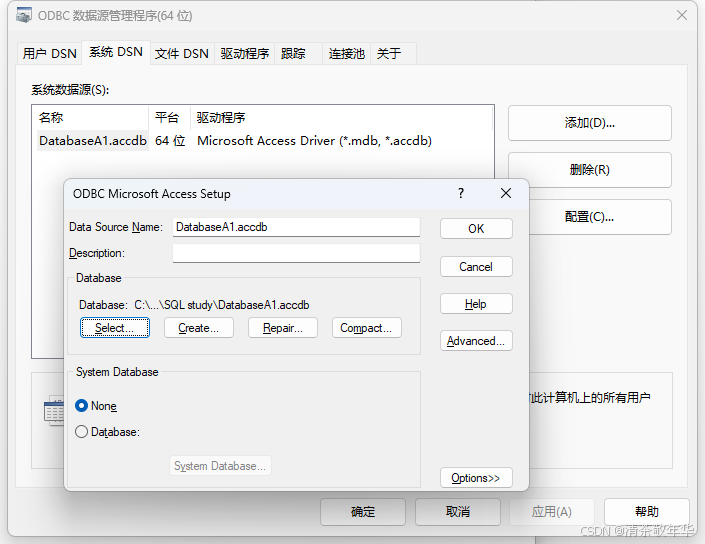The height and width of the screenshot is (544, 705).
Task: Select the None system database option
Action: point(81,406)
